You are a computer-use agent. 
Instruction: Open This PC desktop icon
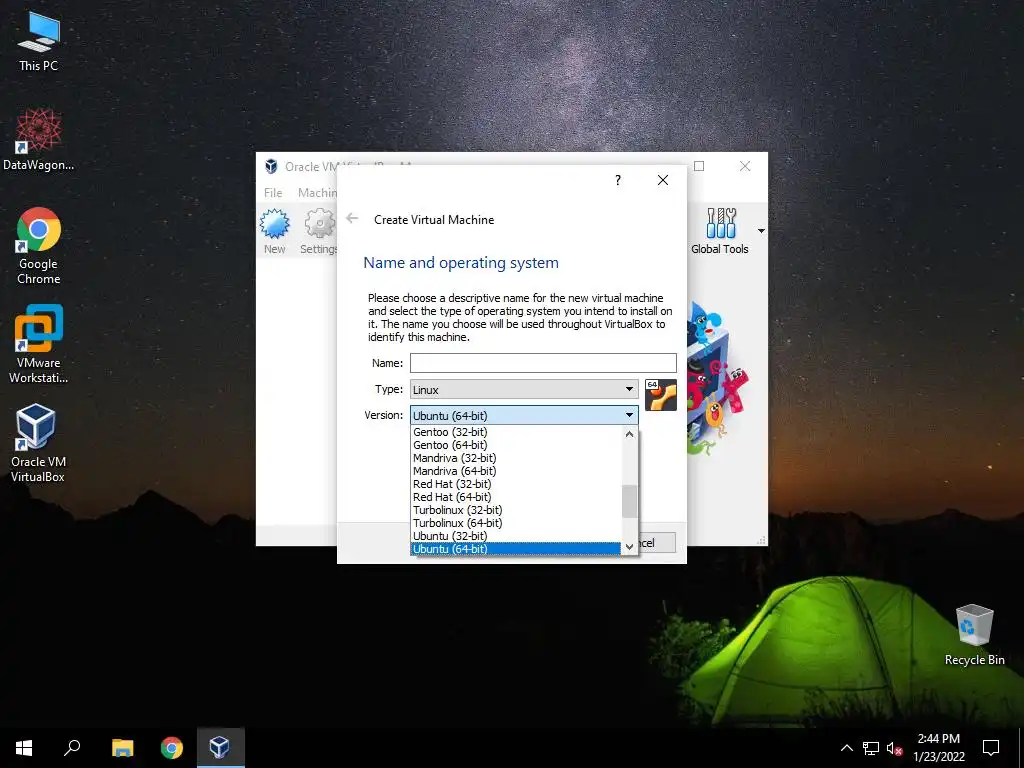pyautogui.click(x=39, y=41)
